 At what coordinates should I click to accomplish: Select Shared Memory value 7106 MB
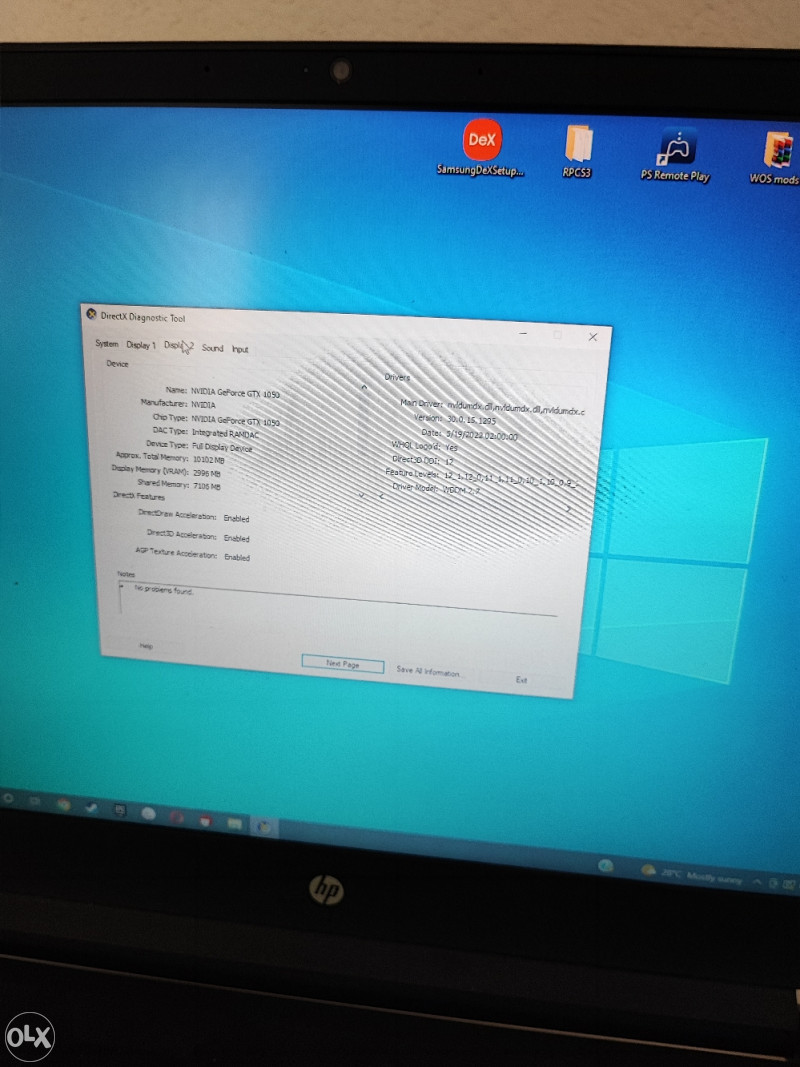pos(207,487)
